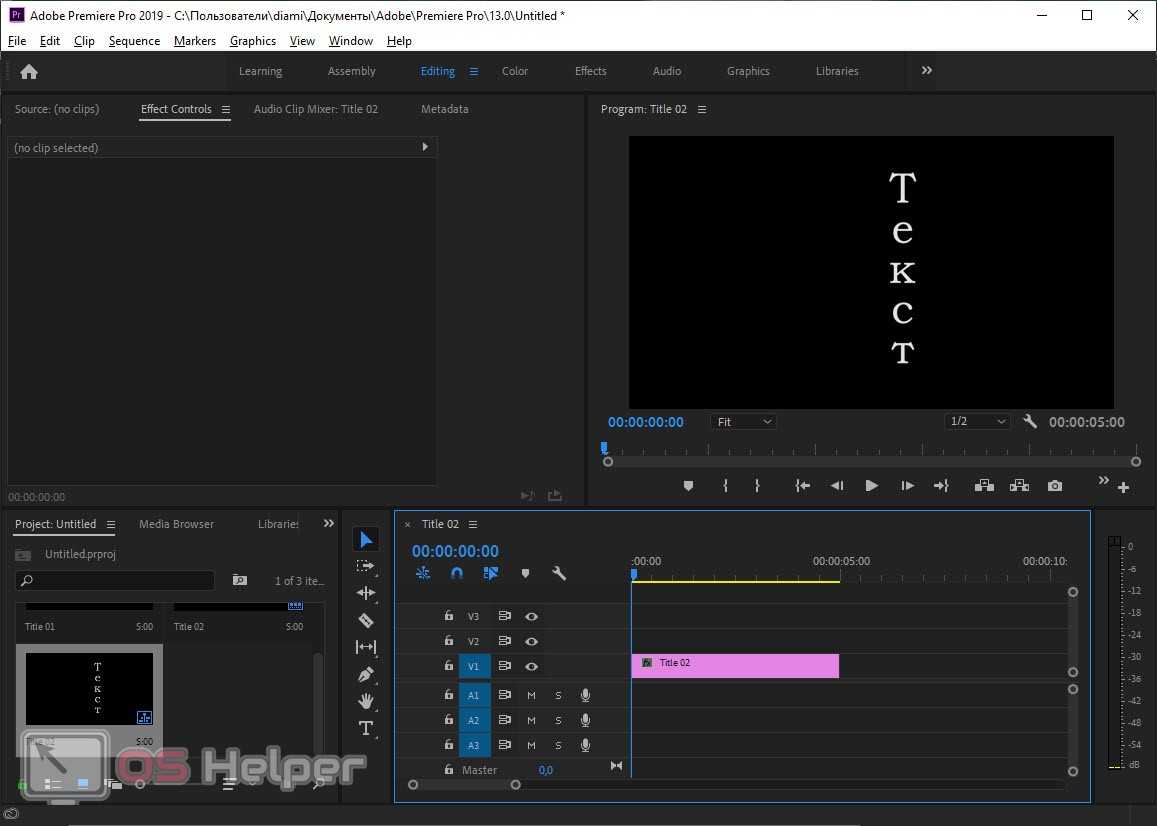
Task: Toggle V3 track output eye
Action: pyautogui.click(x=531, y=616)
